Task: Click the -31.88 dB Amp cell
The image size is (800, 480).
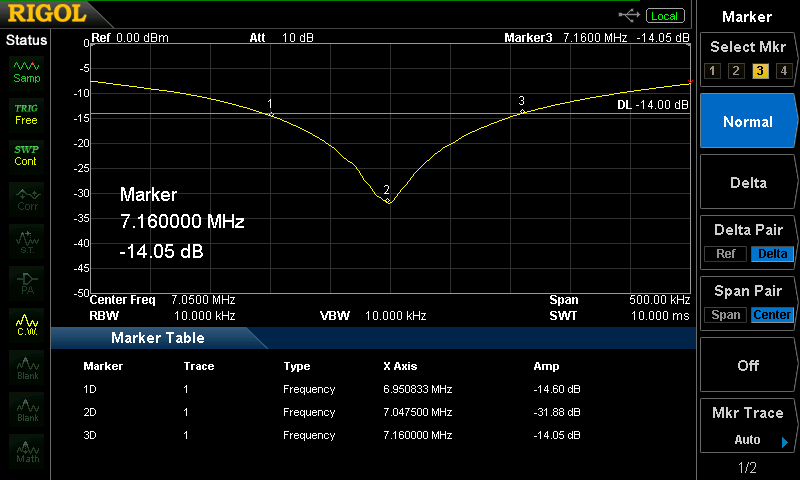Action: point(557,412)
